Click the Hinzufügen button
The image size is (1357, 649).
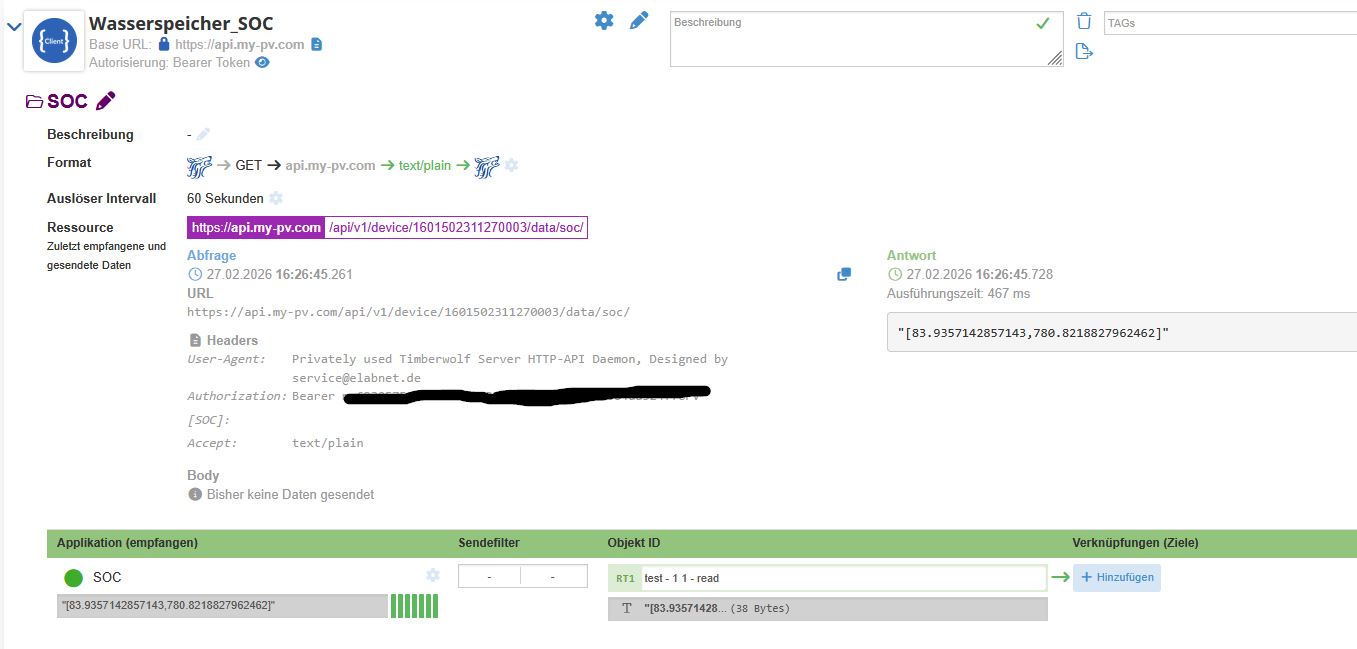coord(1117,577)
